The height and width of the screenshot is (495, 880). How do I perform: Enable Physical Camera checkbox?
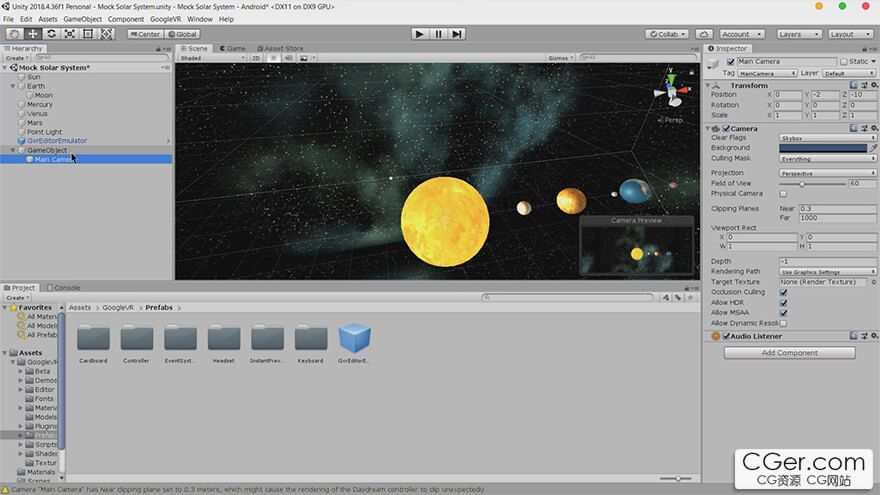pyautogui.click(x=783, y=194)
